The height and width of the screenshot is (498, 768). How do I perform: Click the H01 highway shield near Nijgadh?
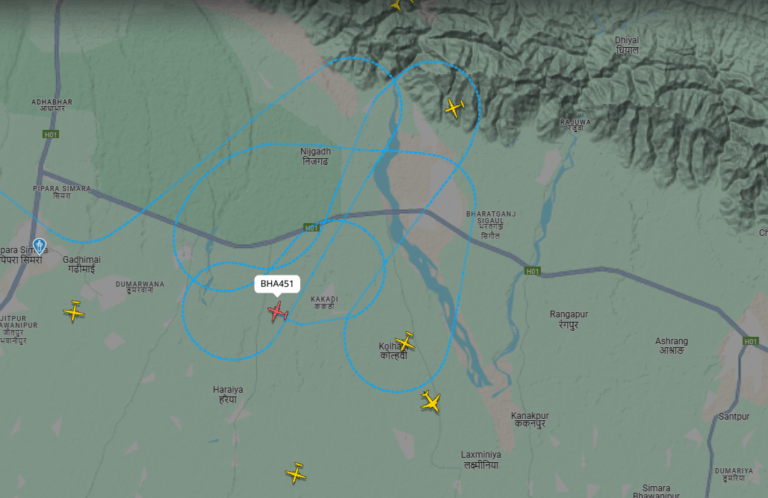(312, 227)
